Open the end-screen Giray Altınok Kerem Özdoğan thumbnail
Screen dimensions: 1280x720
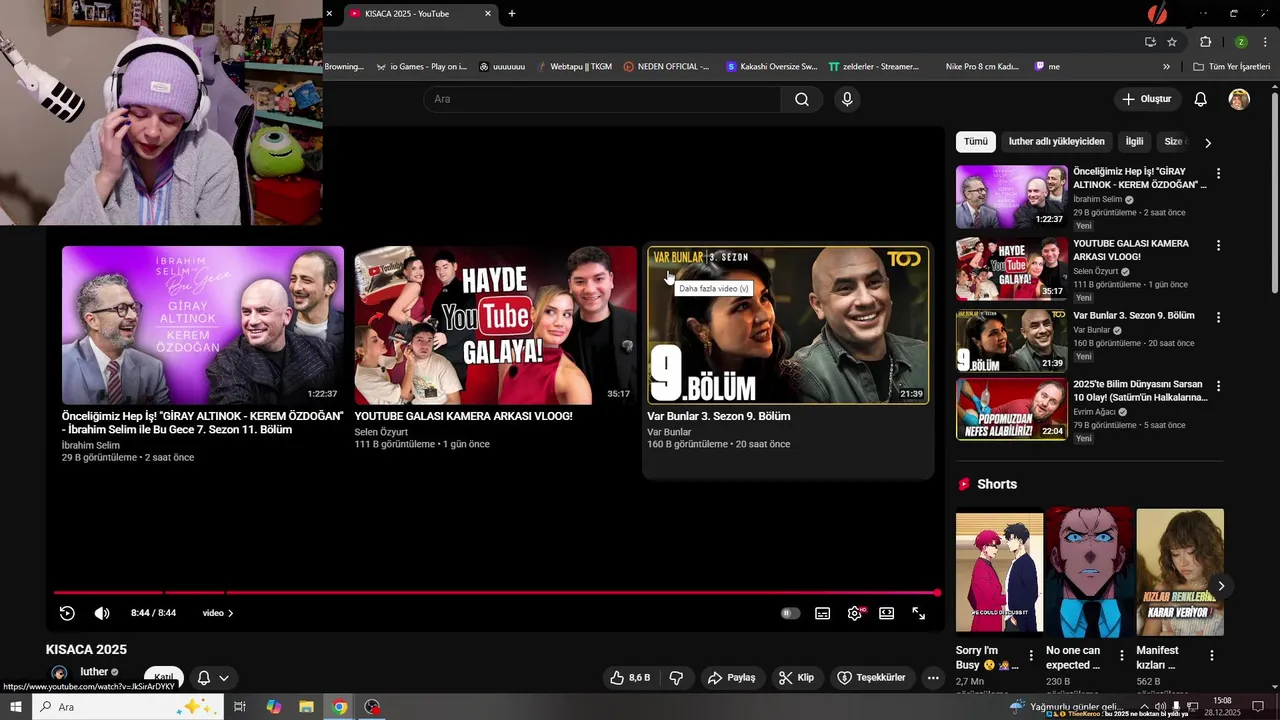(203, 325)
